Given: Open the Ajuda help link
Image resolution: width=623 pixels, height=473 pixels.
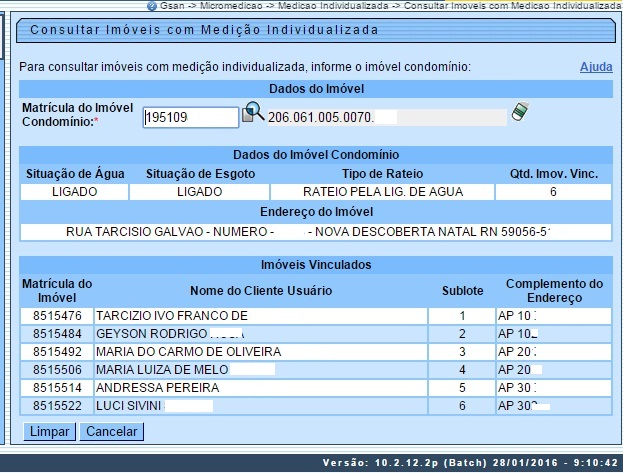Looking at the screenshot, I should pyautogui.click(x=596, y=67).
